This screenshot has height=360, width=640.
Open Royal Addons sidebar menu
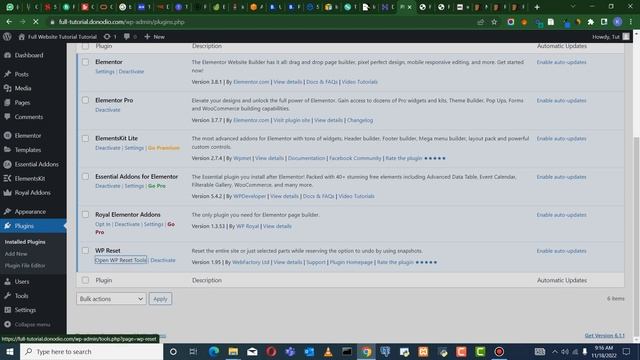click(32, 193)
